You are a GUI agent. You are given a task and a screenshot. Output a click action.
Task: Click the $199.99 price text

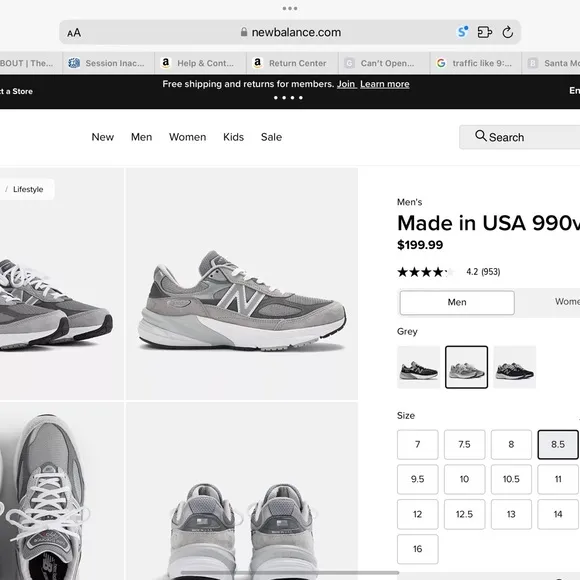point(420,245)
